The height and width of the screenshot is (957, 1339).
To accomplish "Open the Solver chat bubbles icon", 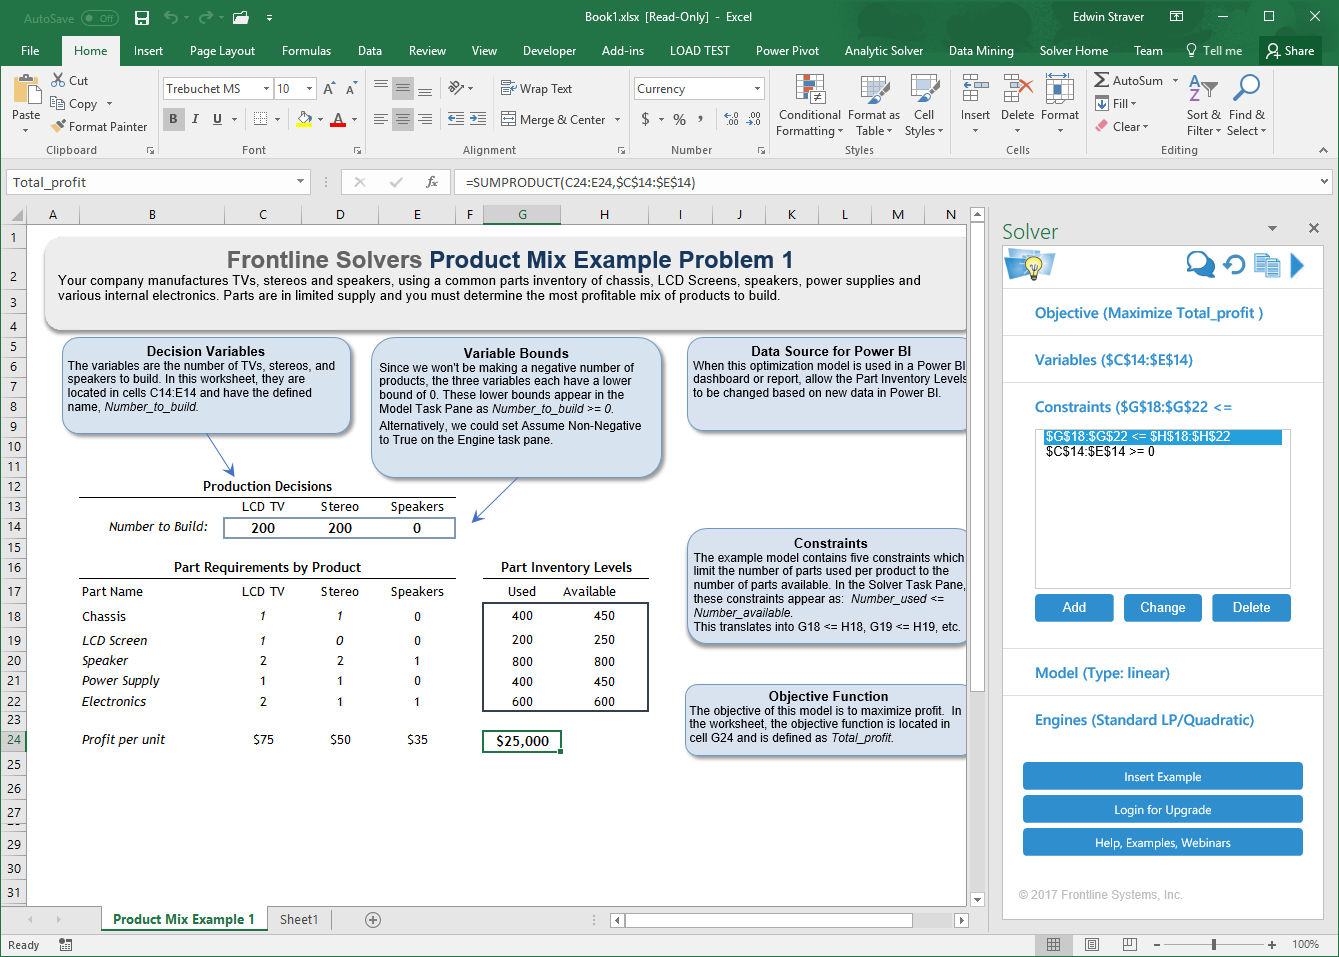I will [1200, 265].
